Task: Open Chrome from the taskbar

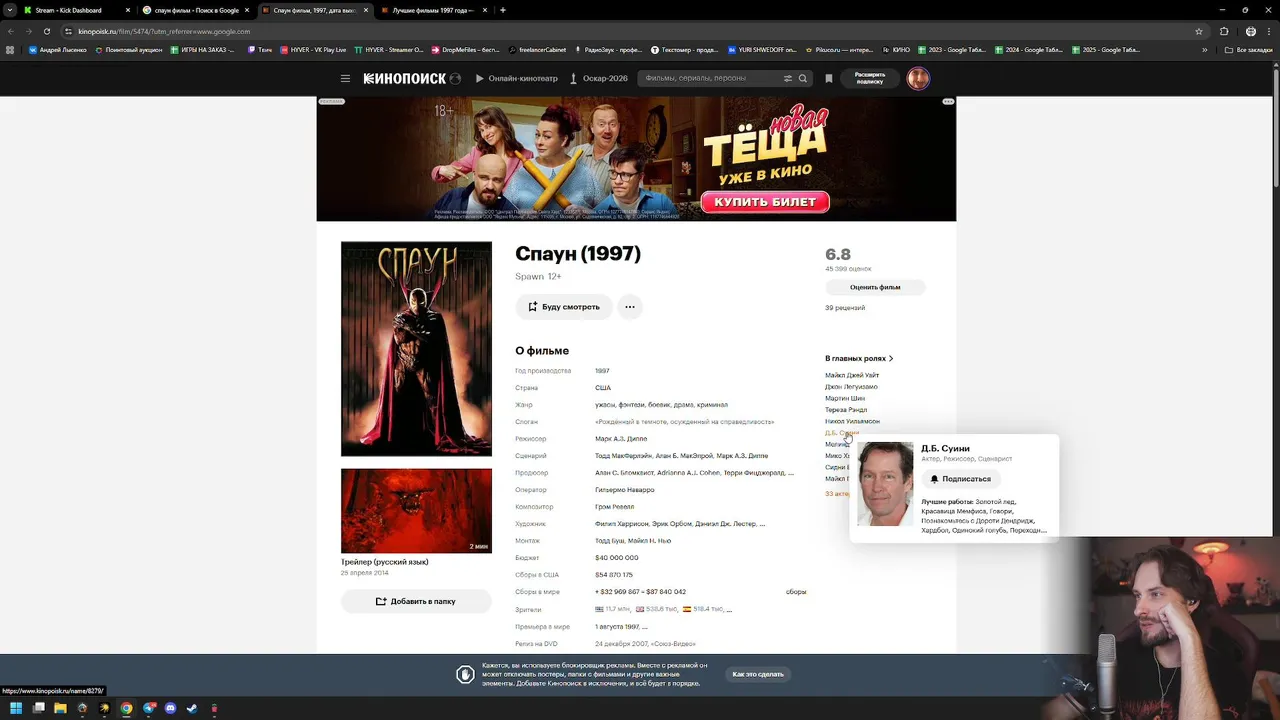Action: pos(126,708)
